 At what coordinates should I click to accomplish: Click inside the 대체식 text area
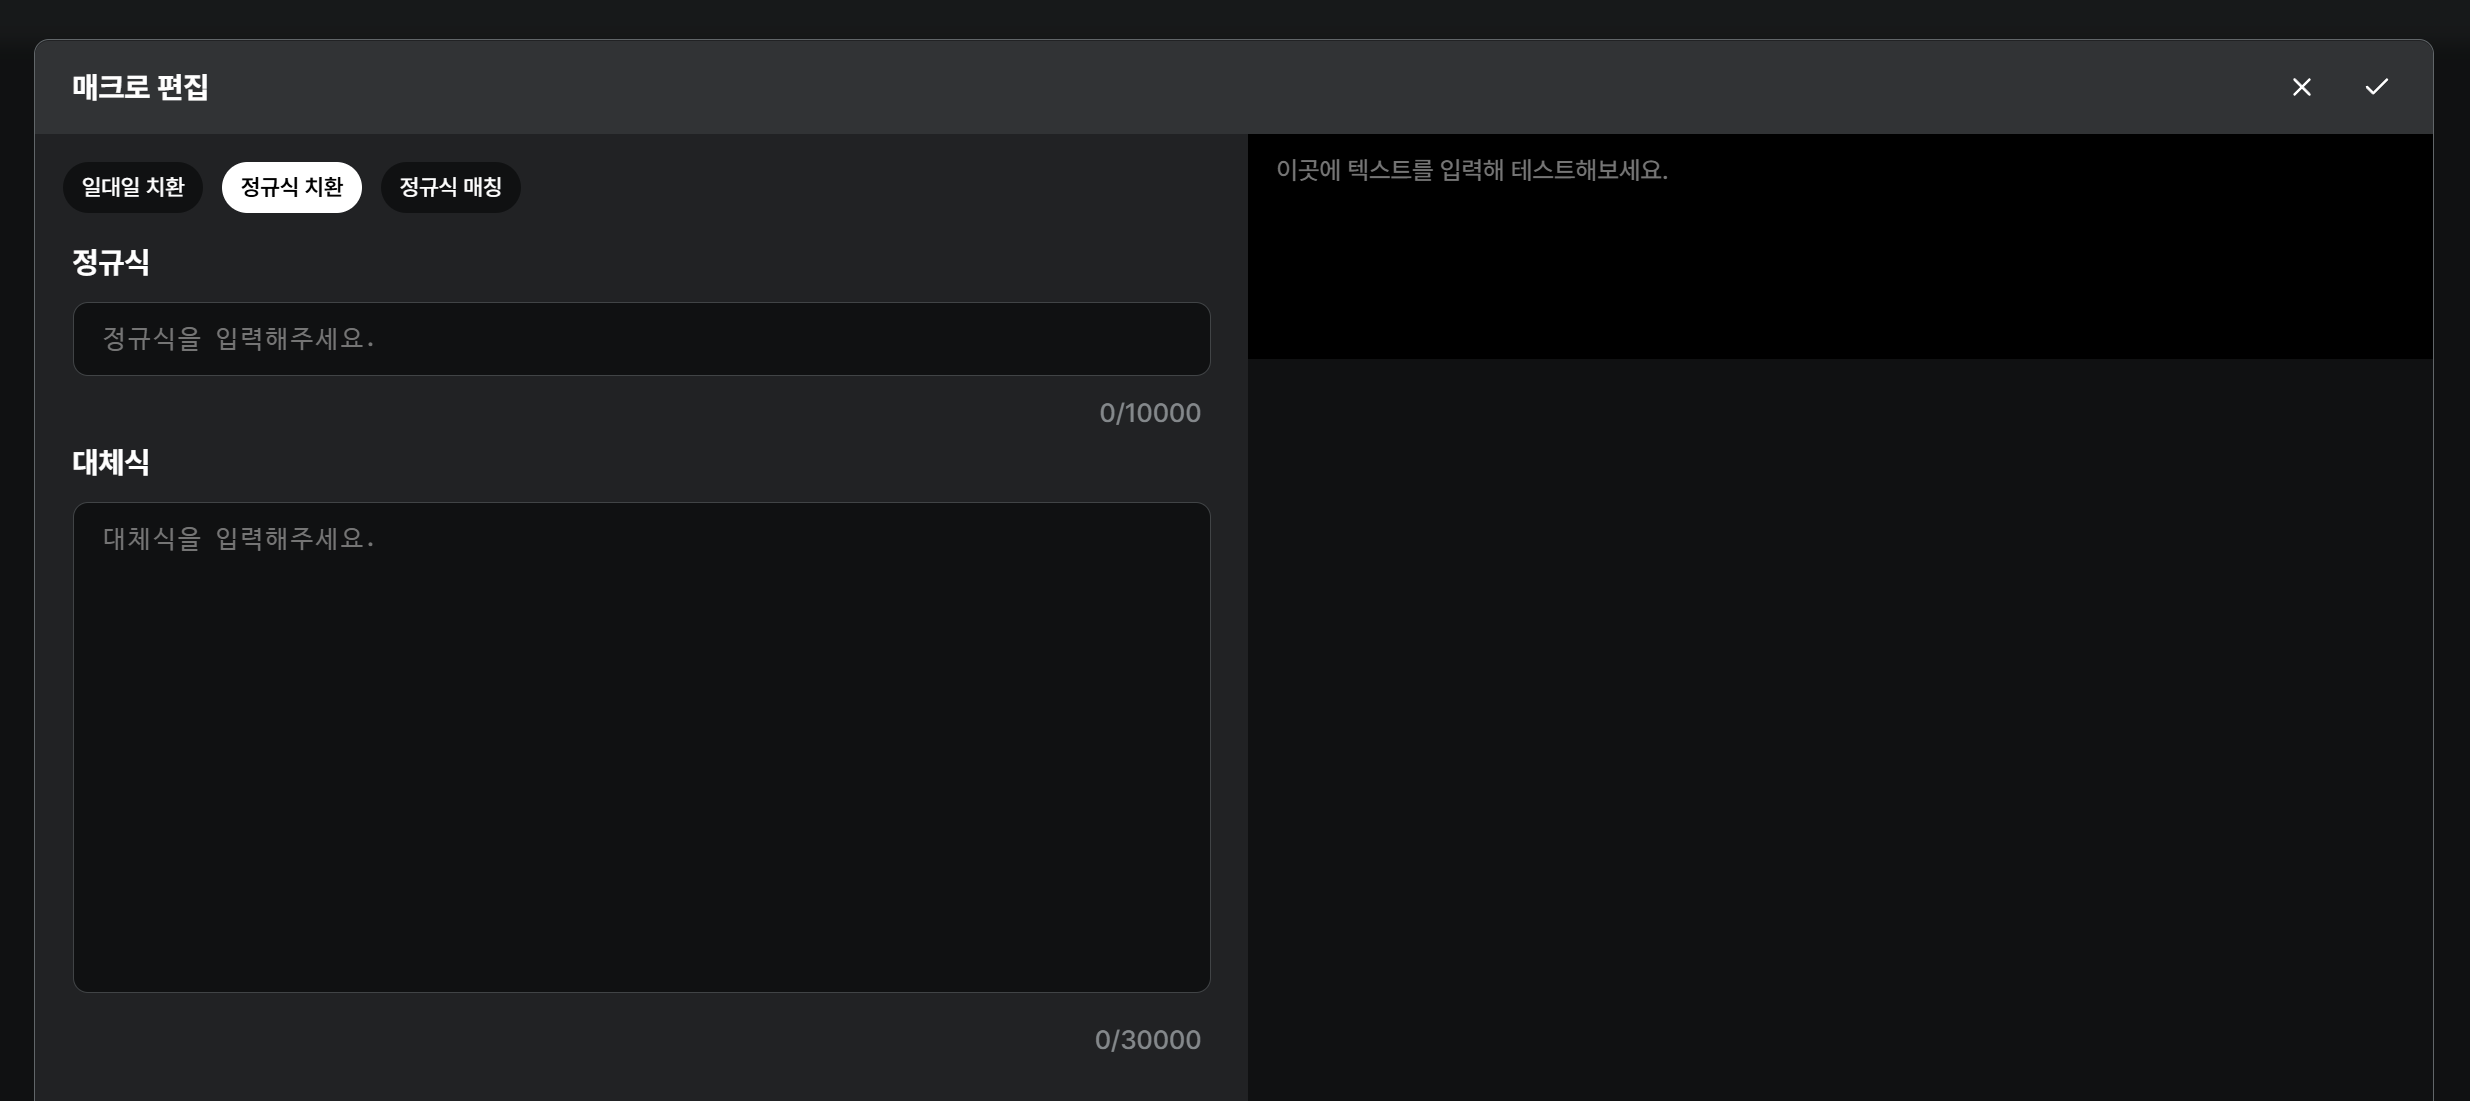tap(641, 746)
